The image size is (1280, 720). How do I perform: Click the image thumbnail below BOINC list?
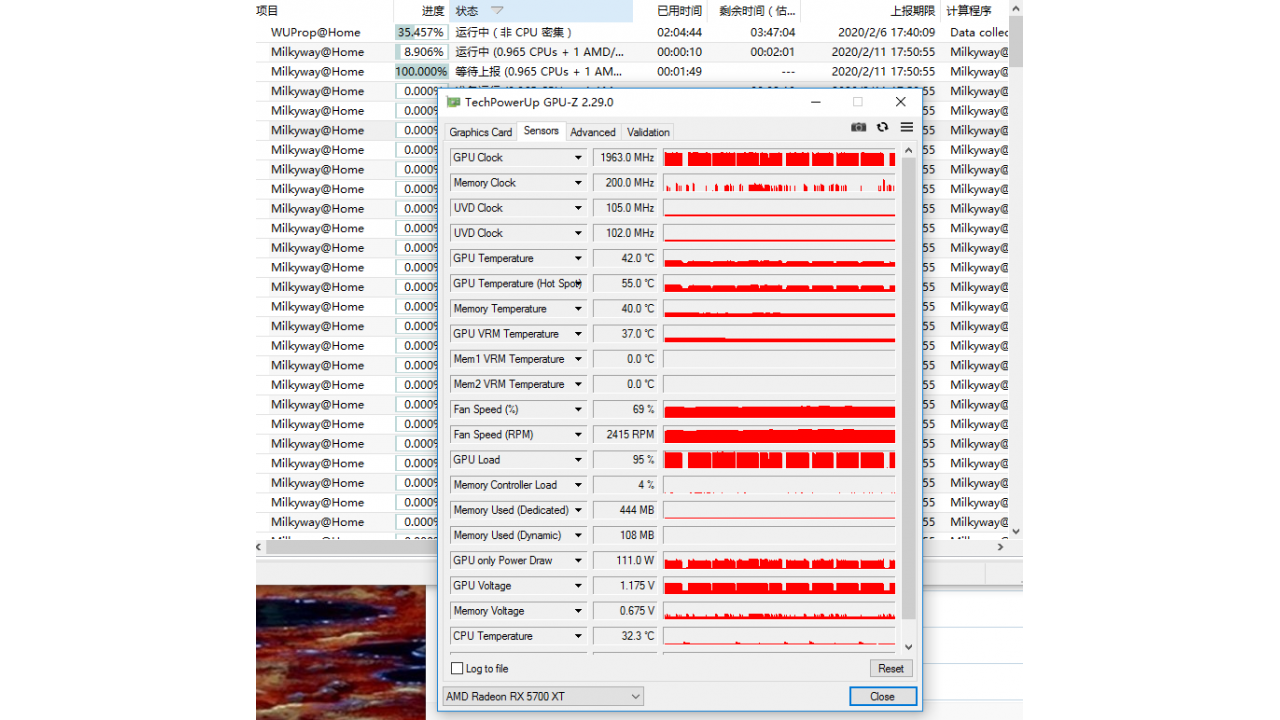[341, 652]
